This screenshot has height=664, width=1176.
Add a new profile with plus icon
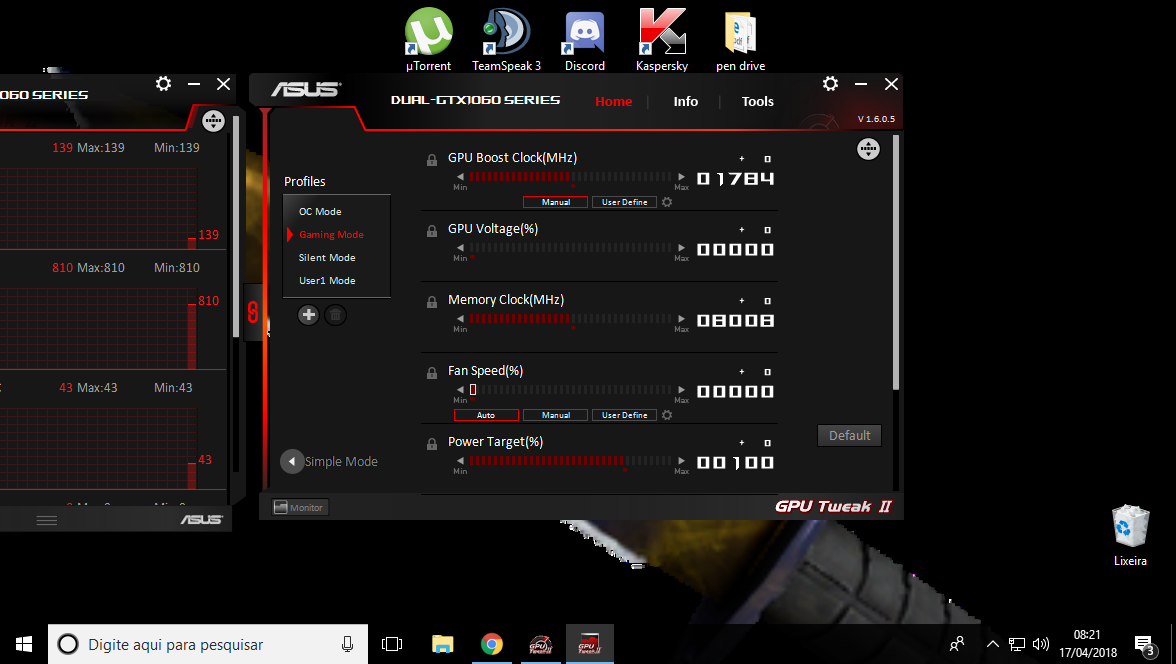click(x=308, y=315)
